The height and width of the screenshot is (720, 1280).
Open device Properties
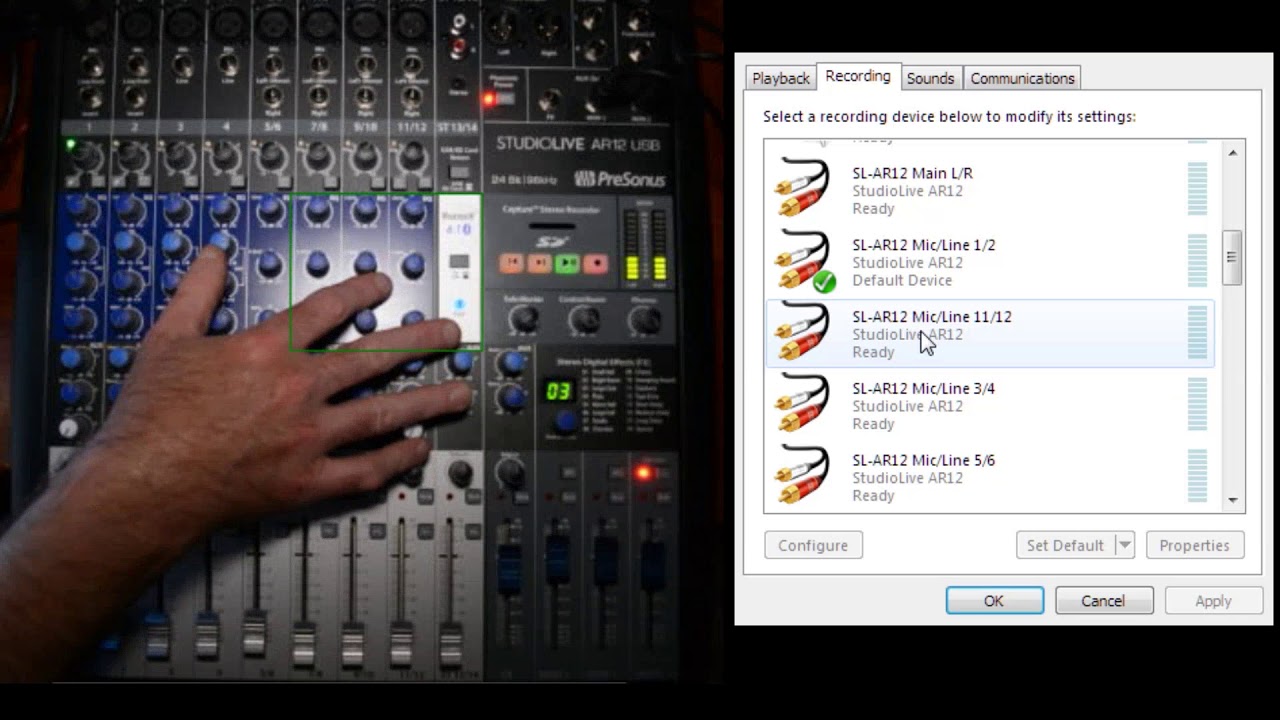(x=1194, y=545)
